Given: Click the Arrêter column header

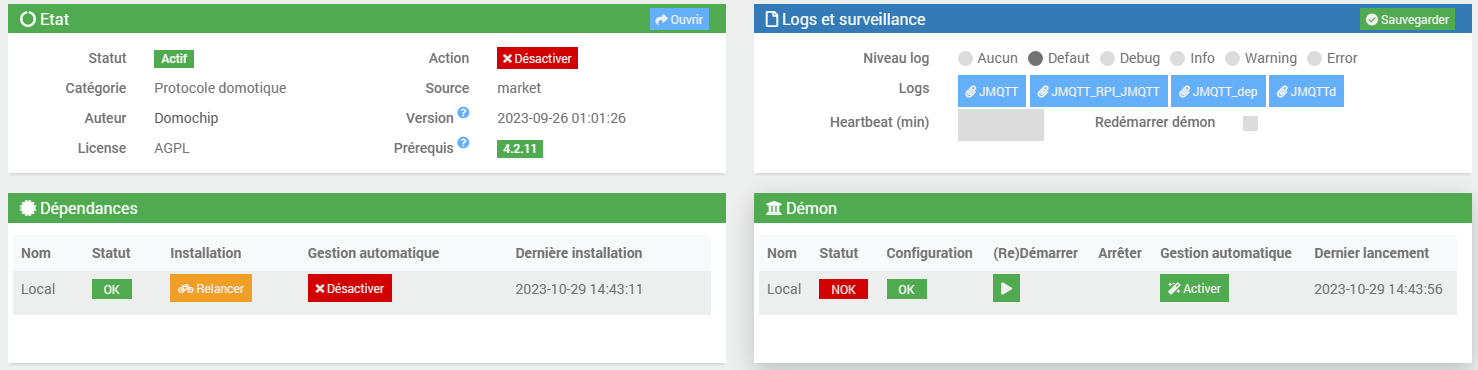Looking at the screenshot, I should [x=1120, y=253].
